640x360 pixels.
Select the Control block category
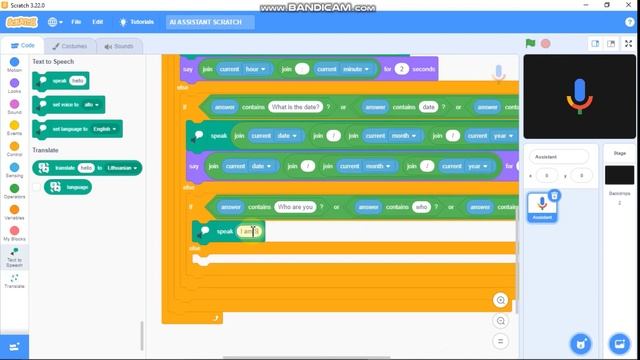click(x=14, y=149)
